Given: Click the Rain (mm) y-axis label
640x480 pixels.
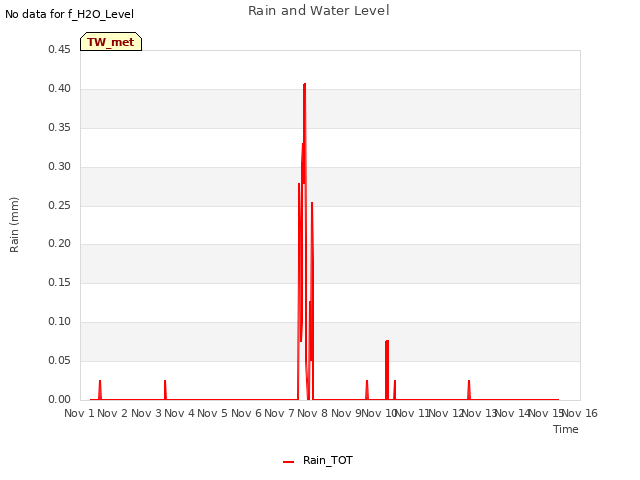Looking at the screenshot, I should click(x=14, y=225).
